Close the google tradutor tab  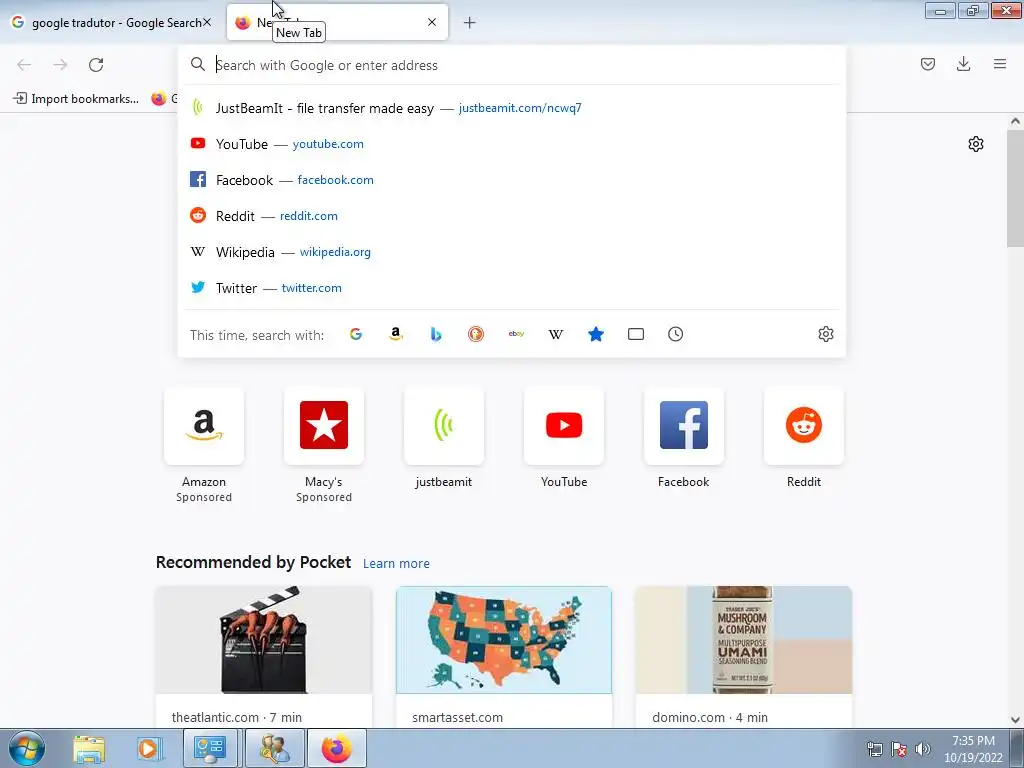click(207, 22)
